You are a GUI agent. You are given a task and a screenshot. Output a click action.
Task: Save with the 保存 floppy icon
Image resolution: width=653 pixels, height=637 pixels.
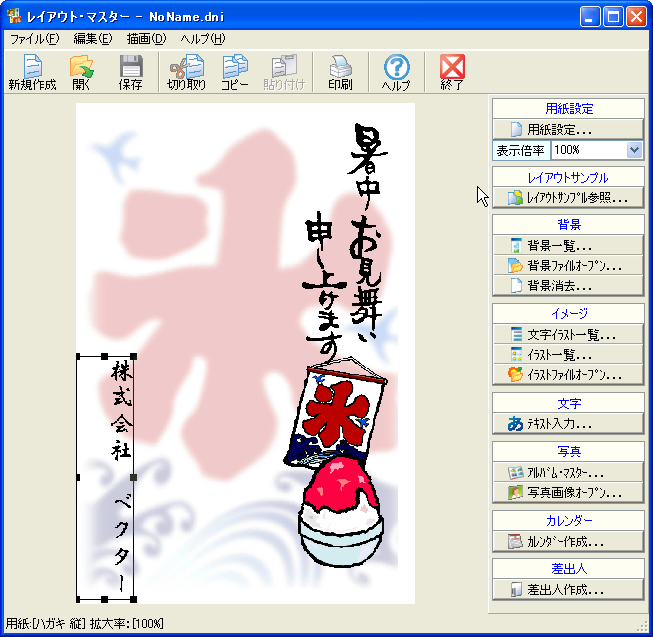pyautogui.click(x=131, y=72)
